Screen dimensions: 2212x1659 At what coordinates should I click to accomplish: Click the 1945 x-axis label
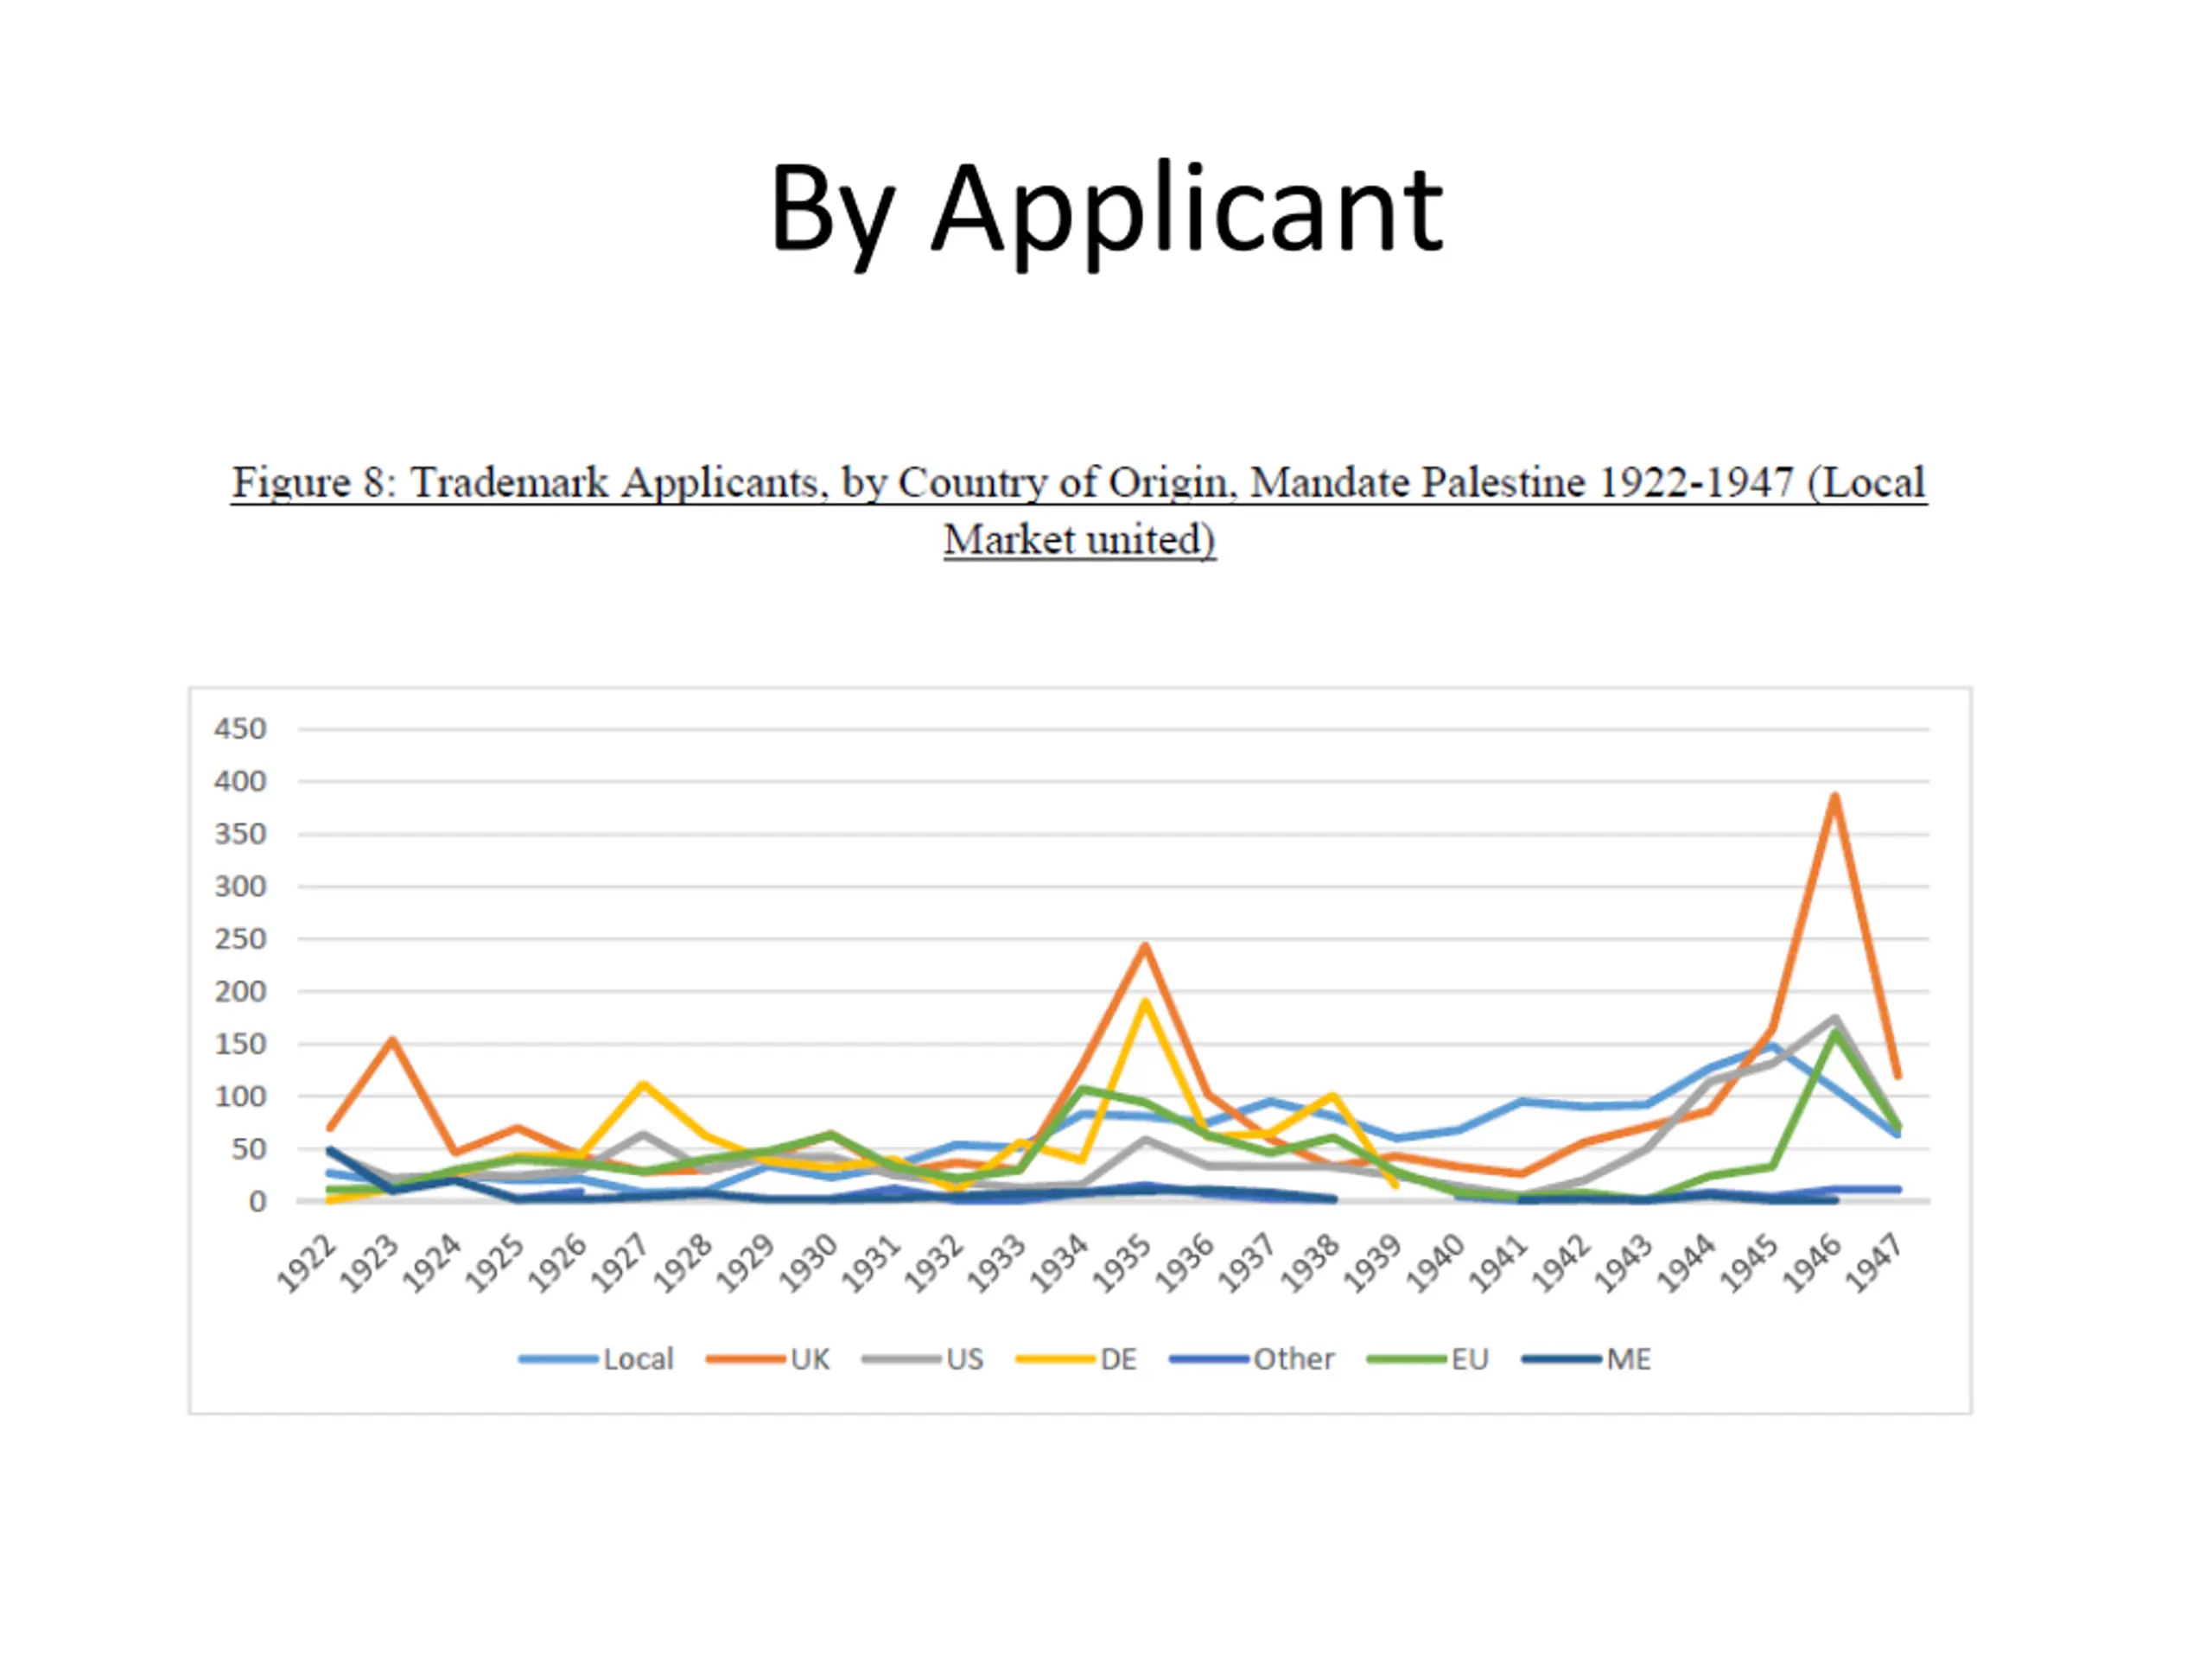coord(1750,1264)
